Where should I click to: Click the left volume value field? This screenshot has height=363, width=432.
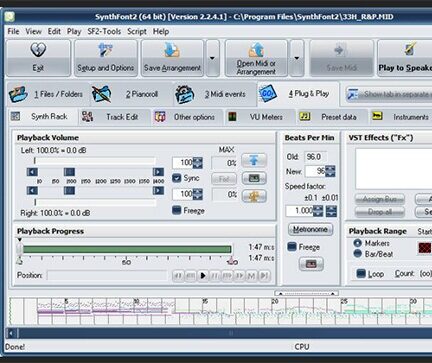pos(183,163)
